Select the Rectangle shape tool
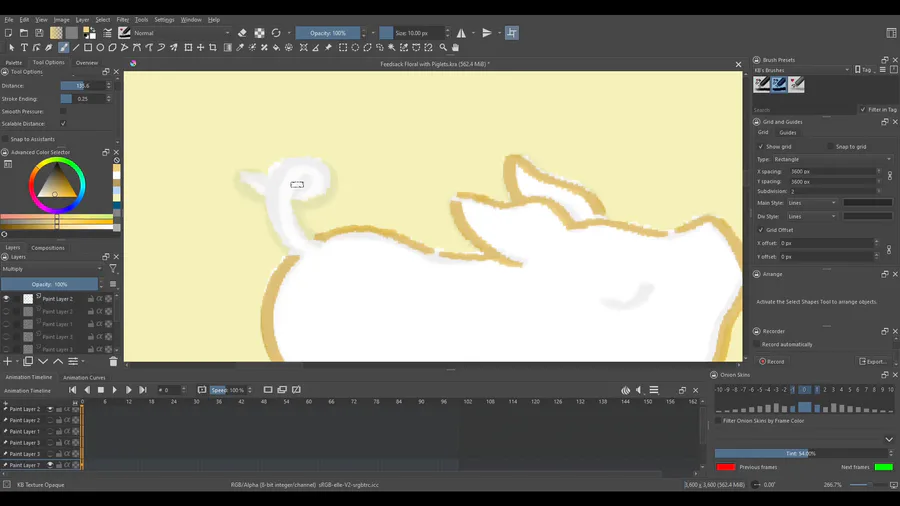This screenshot has width=900, height=506. (x=88, y=48)
